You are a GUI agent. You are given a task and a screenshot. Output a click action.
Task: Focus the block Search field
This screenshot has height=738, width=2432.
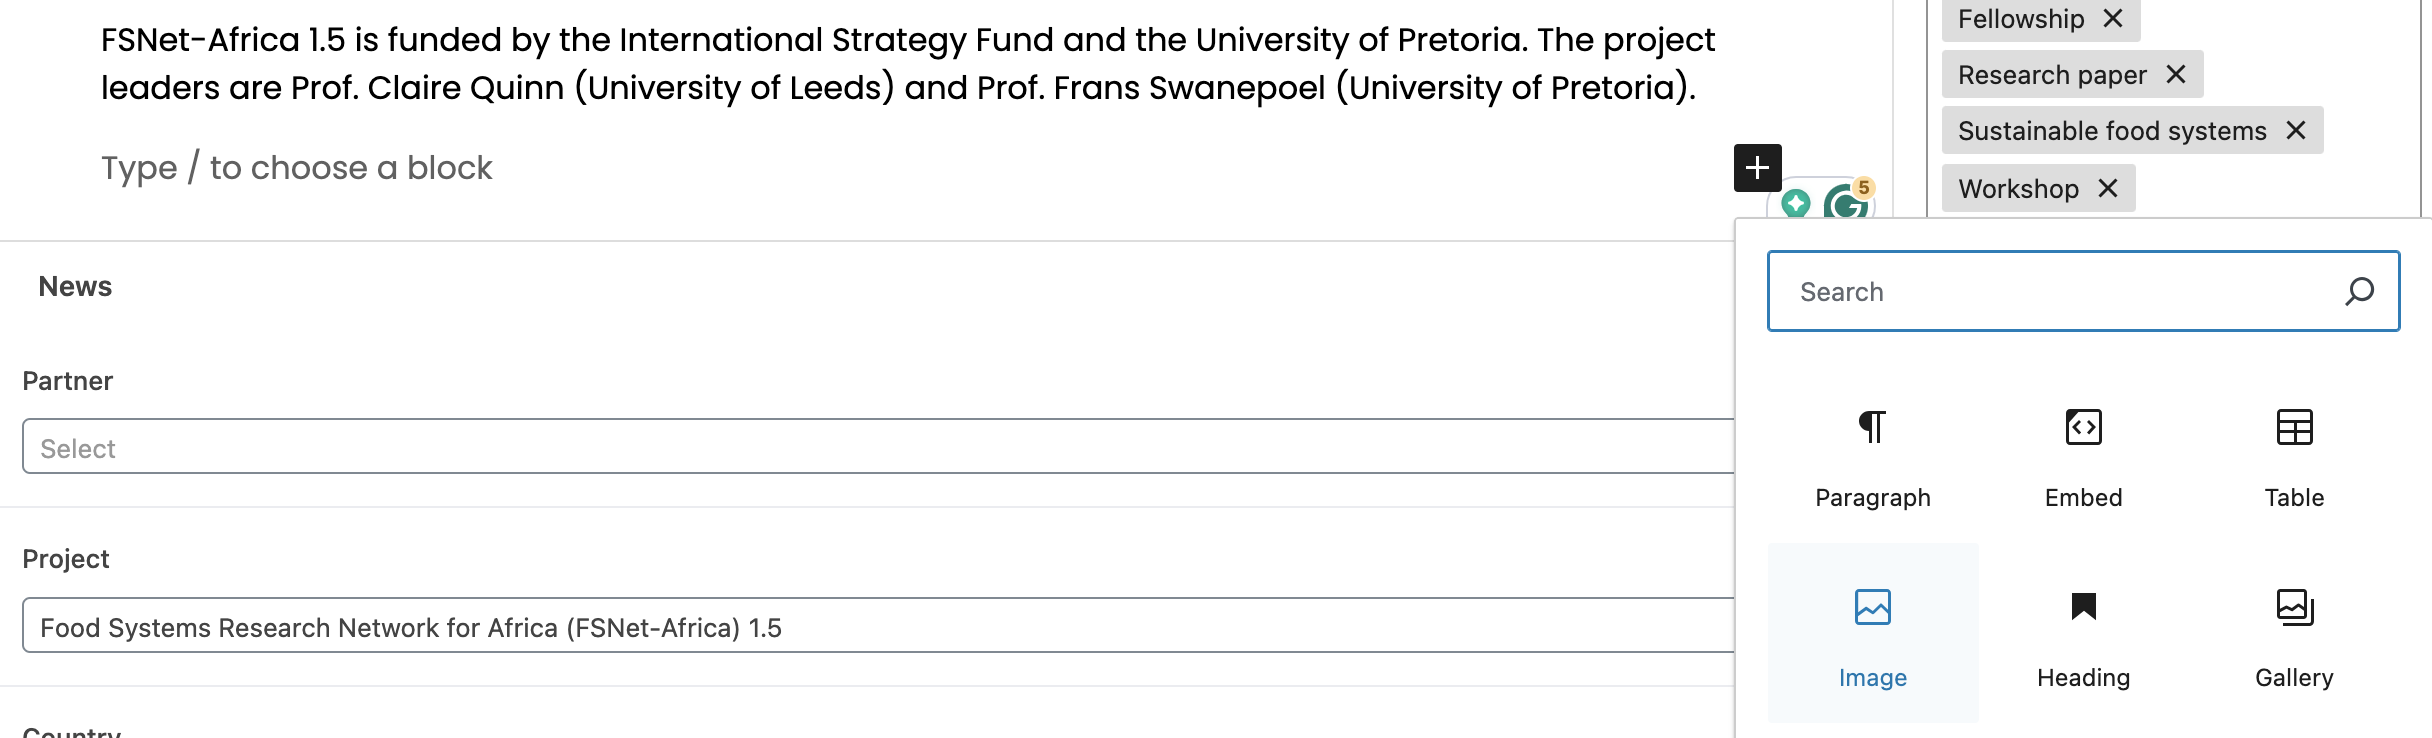tap(2060, 292)
